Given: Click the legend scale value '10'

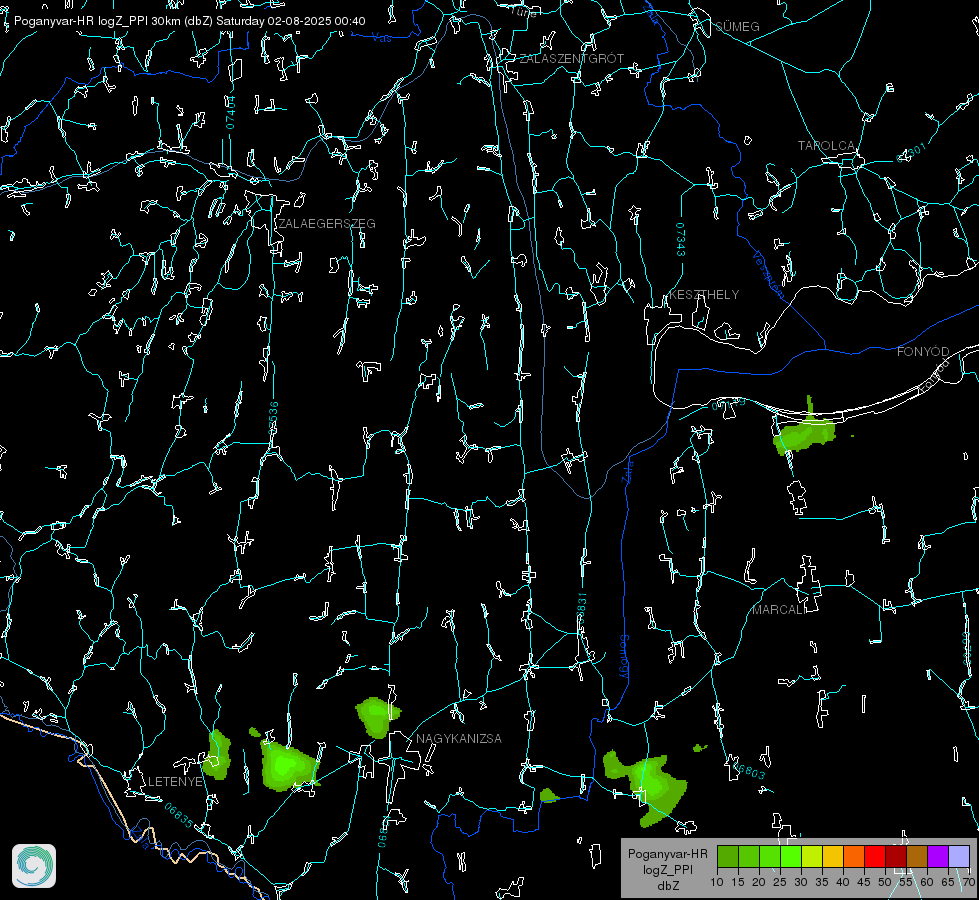Looking at the screenshot, I should coord(717,882).
